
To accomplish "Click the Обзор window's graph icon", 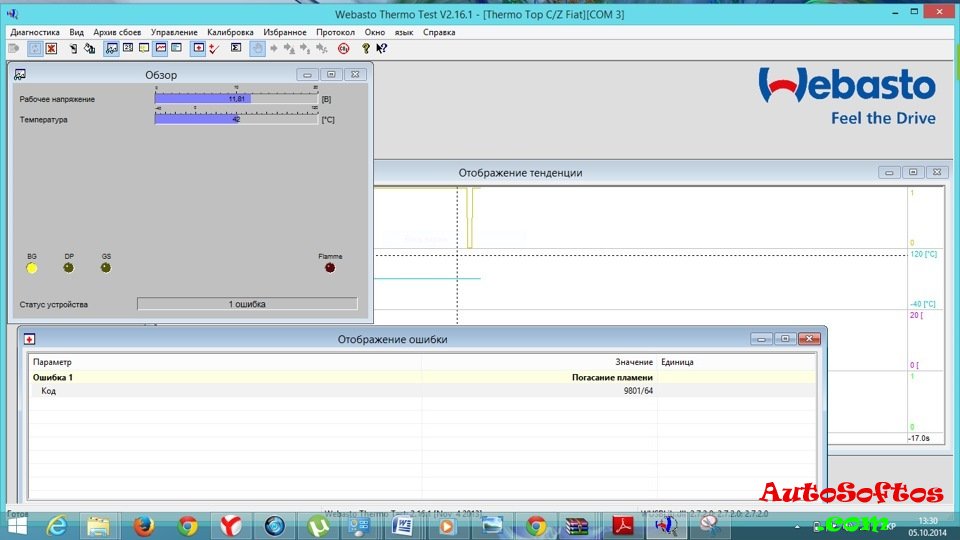I will [20, 75].
